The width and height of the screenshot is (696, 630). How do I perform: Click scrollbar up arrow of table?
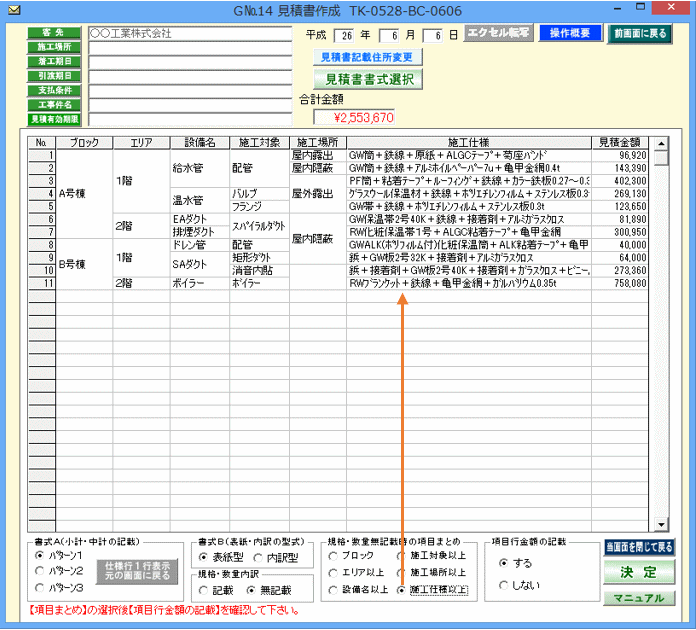click(x=661, y=143)
